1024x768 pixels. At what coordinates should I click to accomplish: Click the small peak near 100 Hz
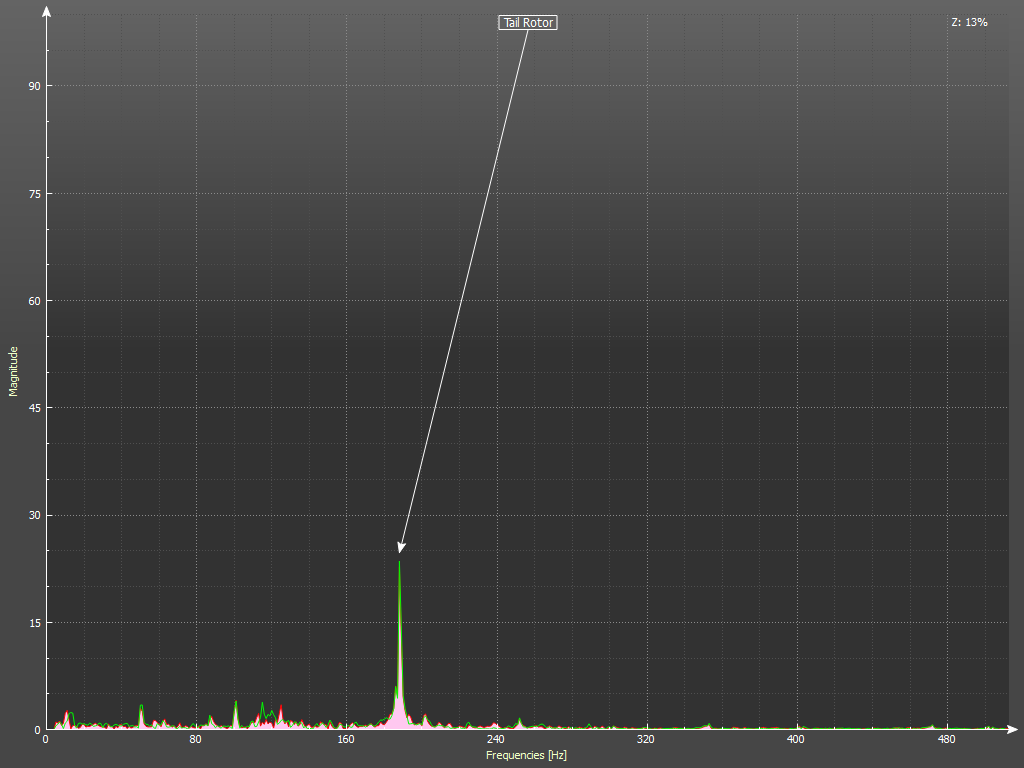(x=236, y=703)
